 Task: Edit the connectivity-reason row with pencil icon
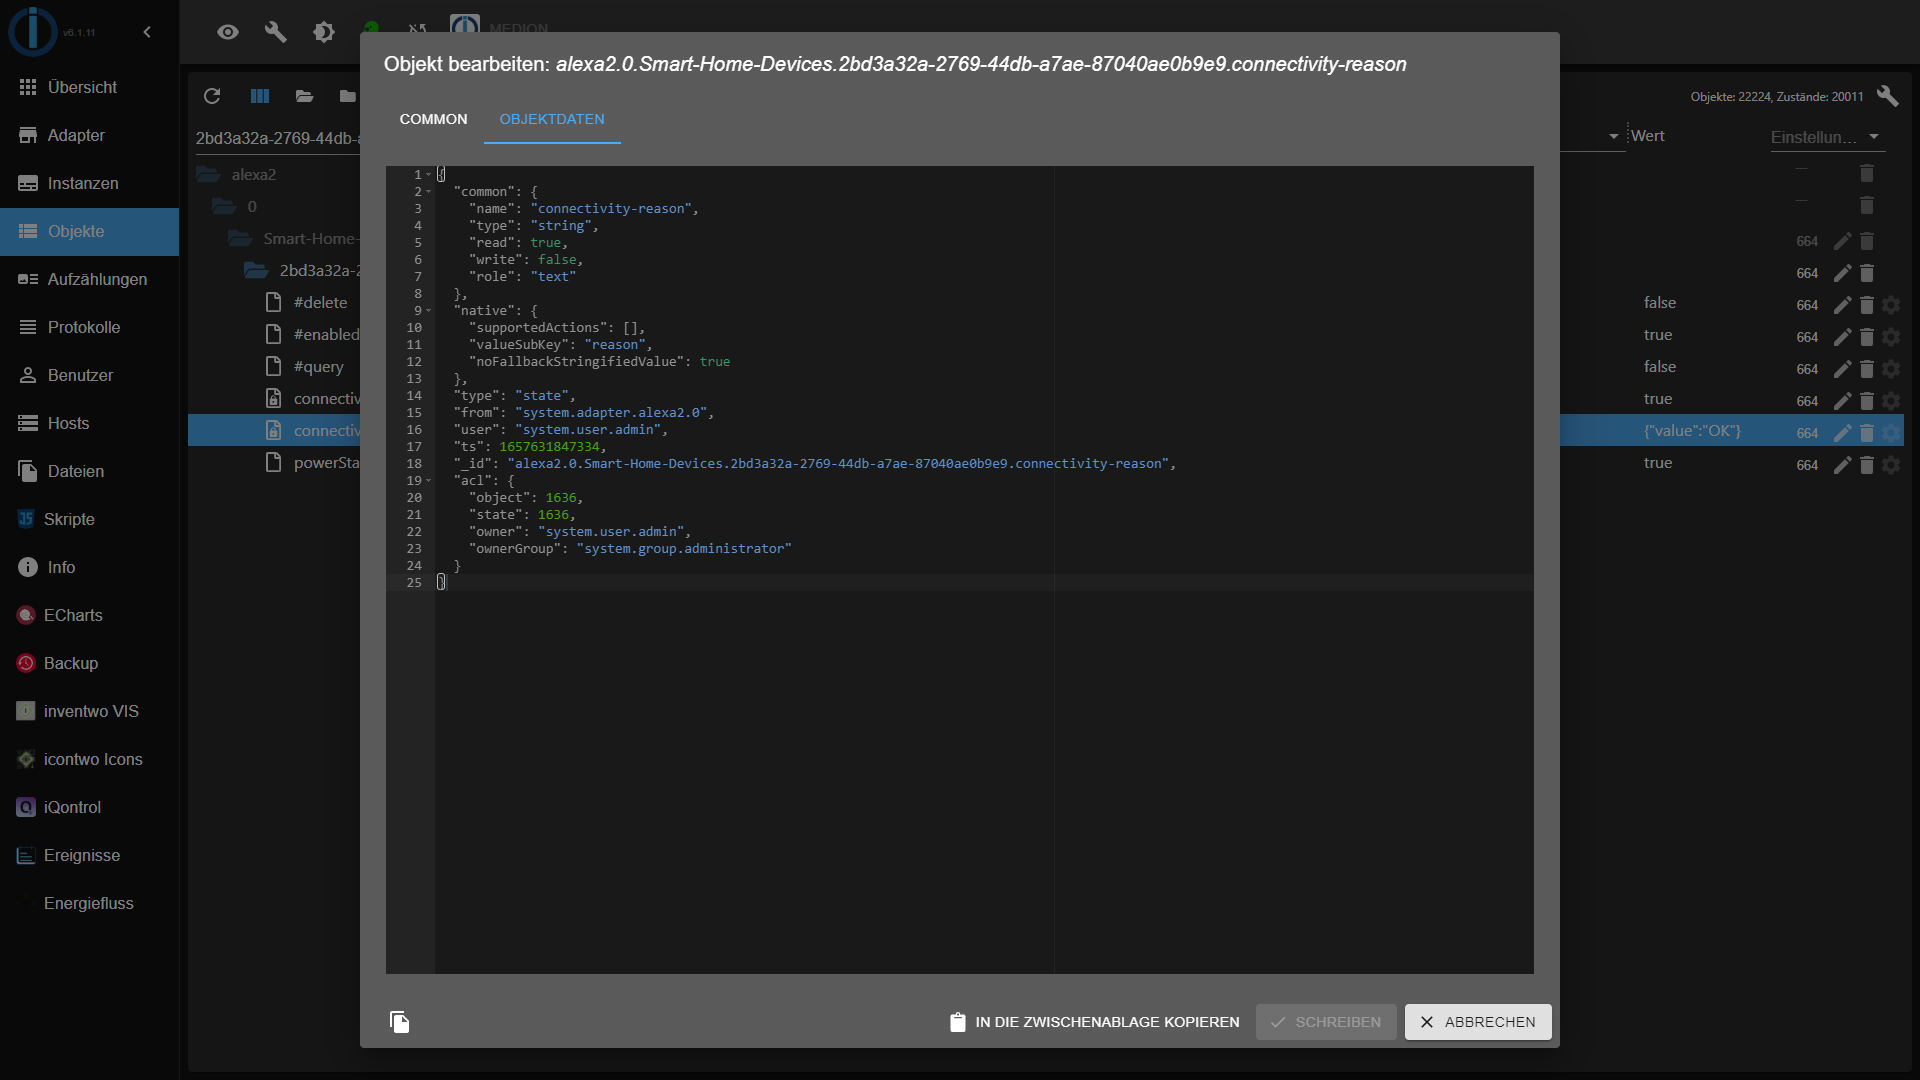pyautogui.click(x=1842, y=433)
